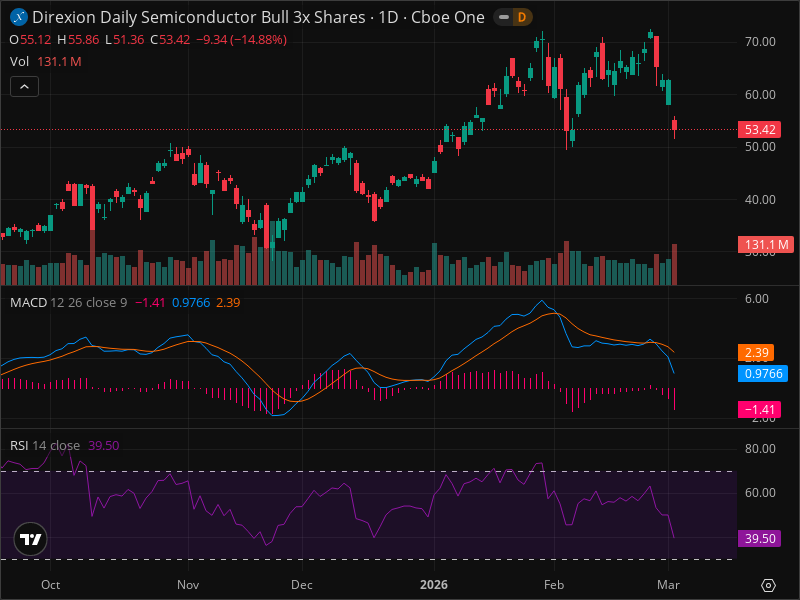Click the 131.1 M volume axis label
Screen dimensions: 800x600
[x=766, y=244]
